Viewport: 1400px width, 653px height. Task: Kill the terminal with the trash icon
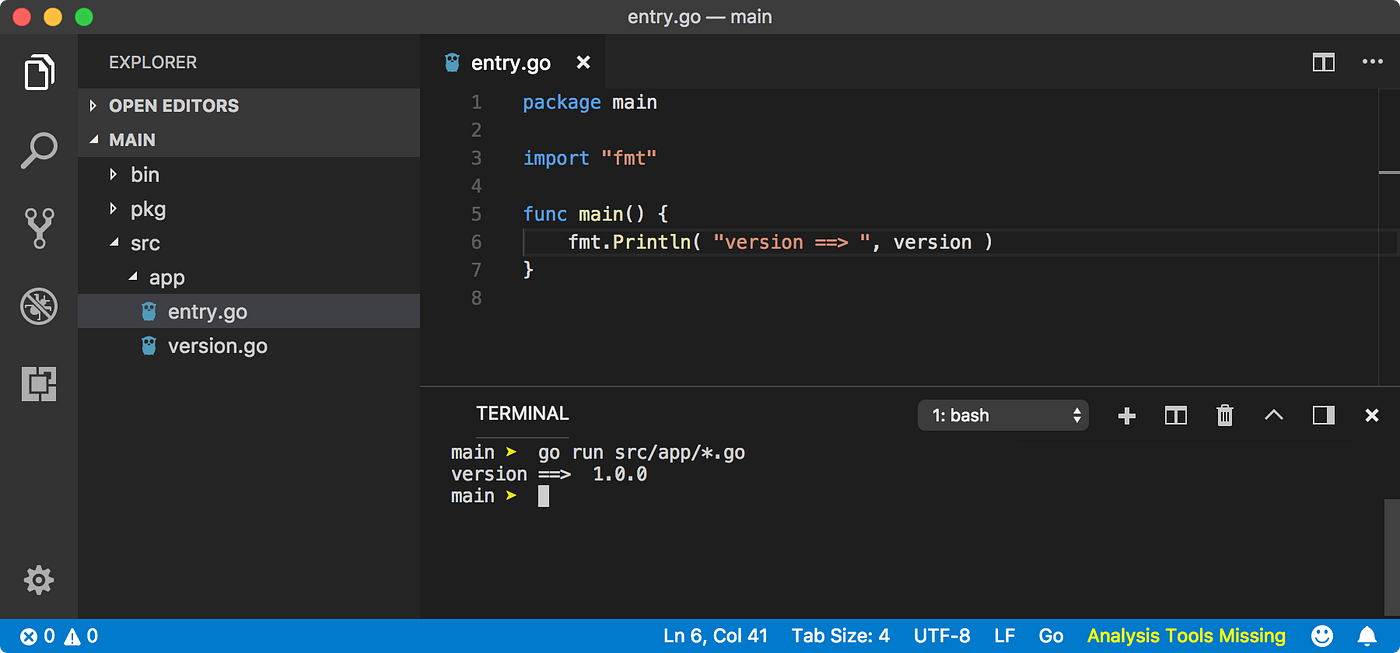coord(1224,415)
